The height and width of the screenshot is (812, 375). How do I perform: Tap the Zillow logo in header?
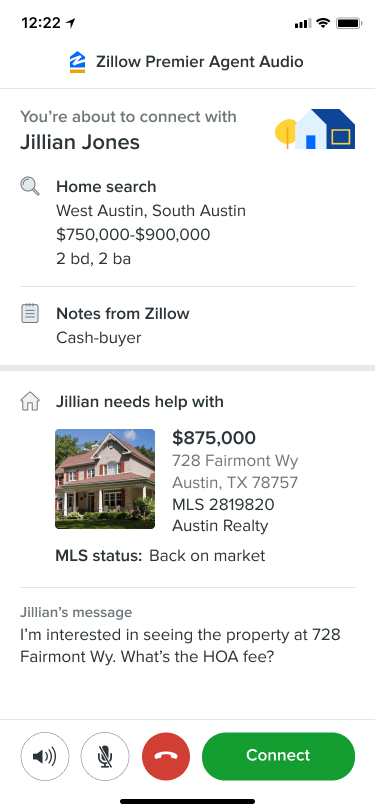tap(77, 62)
